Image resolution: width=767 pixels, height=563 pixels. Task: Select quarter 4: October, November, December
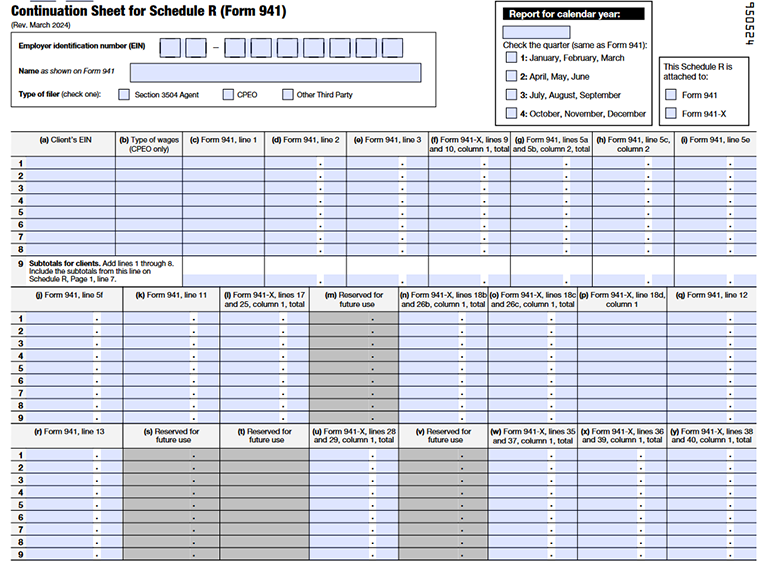[511, 114]
